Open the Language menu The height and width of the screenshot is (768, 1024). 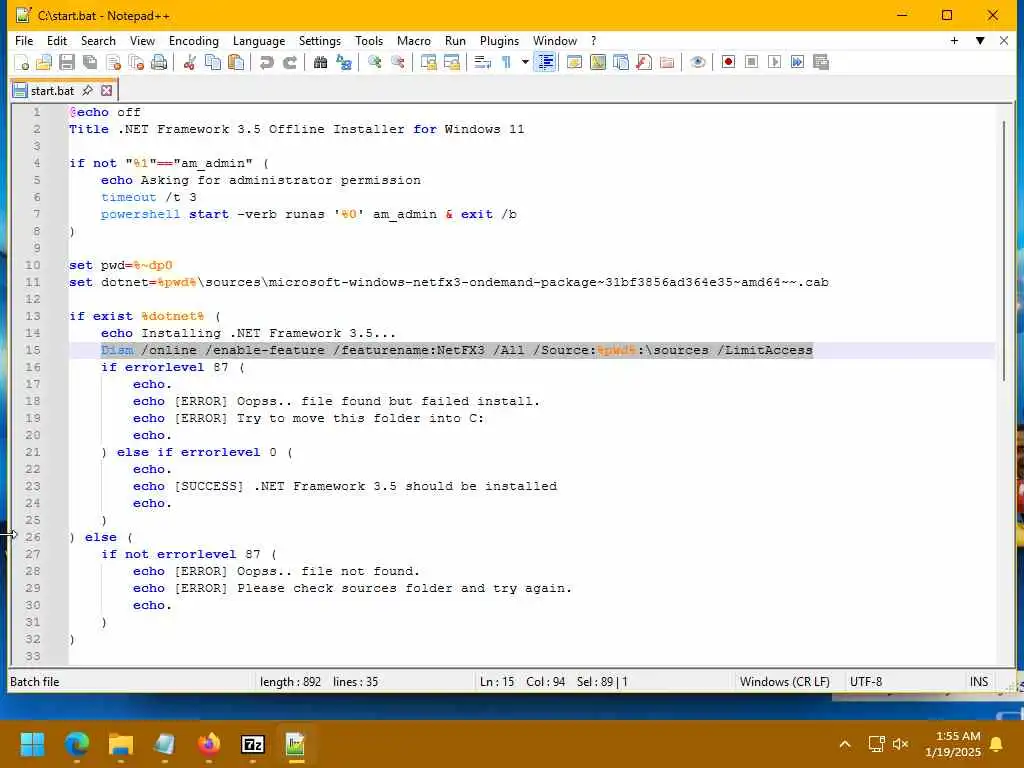click(259, 40)
